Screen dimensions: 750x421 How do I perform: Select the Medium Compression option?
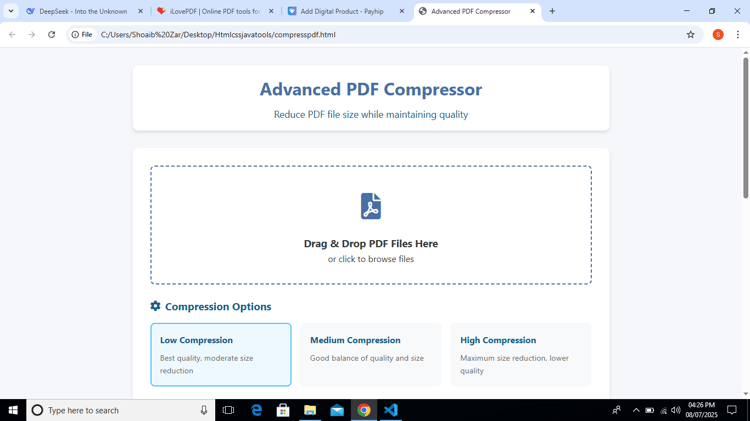(371, 355)
